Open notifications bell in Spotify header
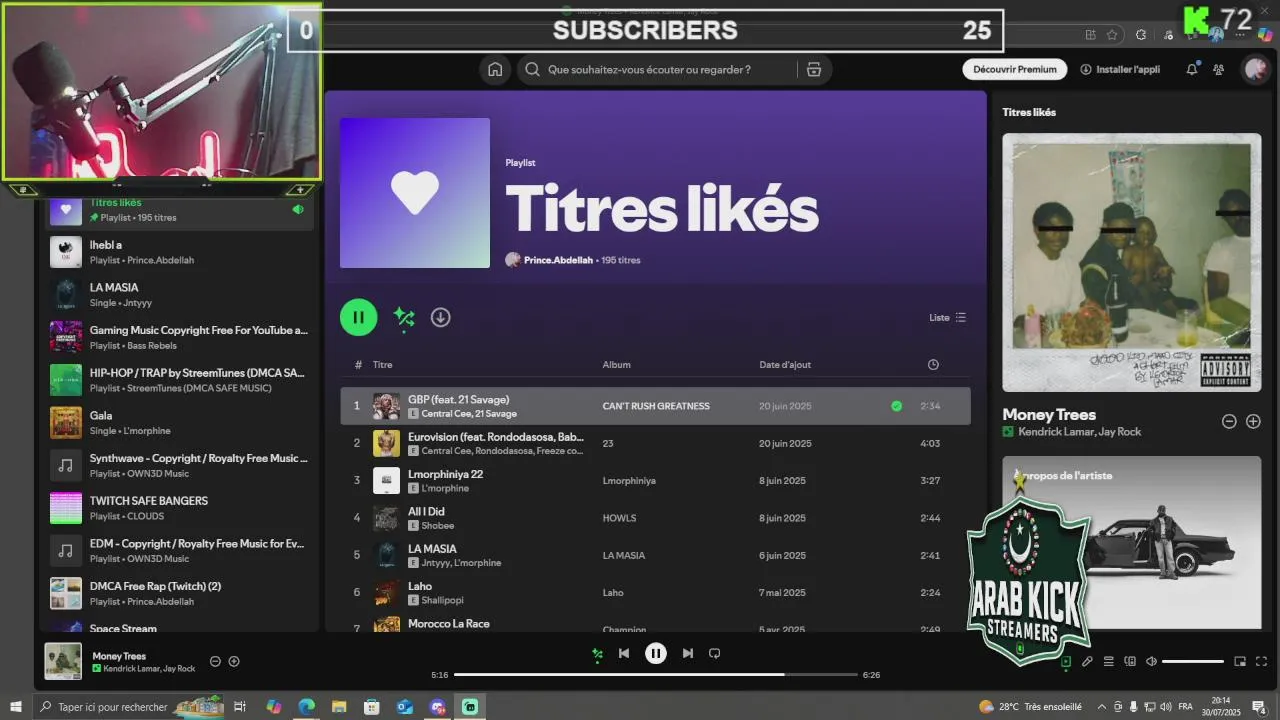Screen dimensions: 1280x720 (x=1192, y=70)
